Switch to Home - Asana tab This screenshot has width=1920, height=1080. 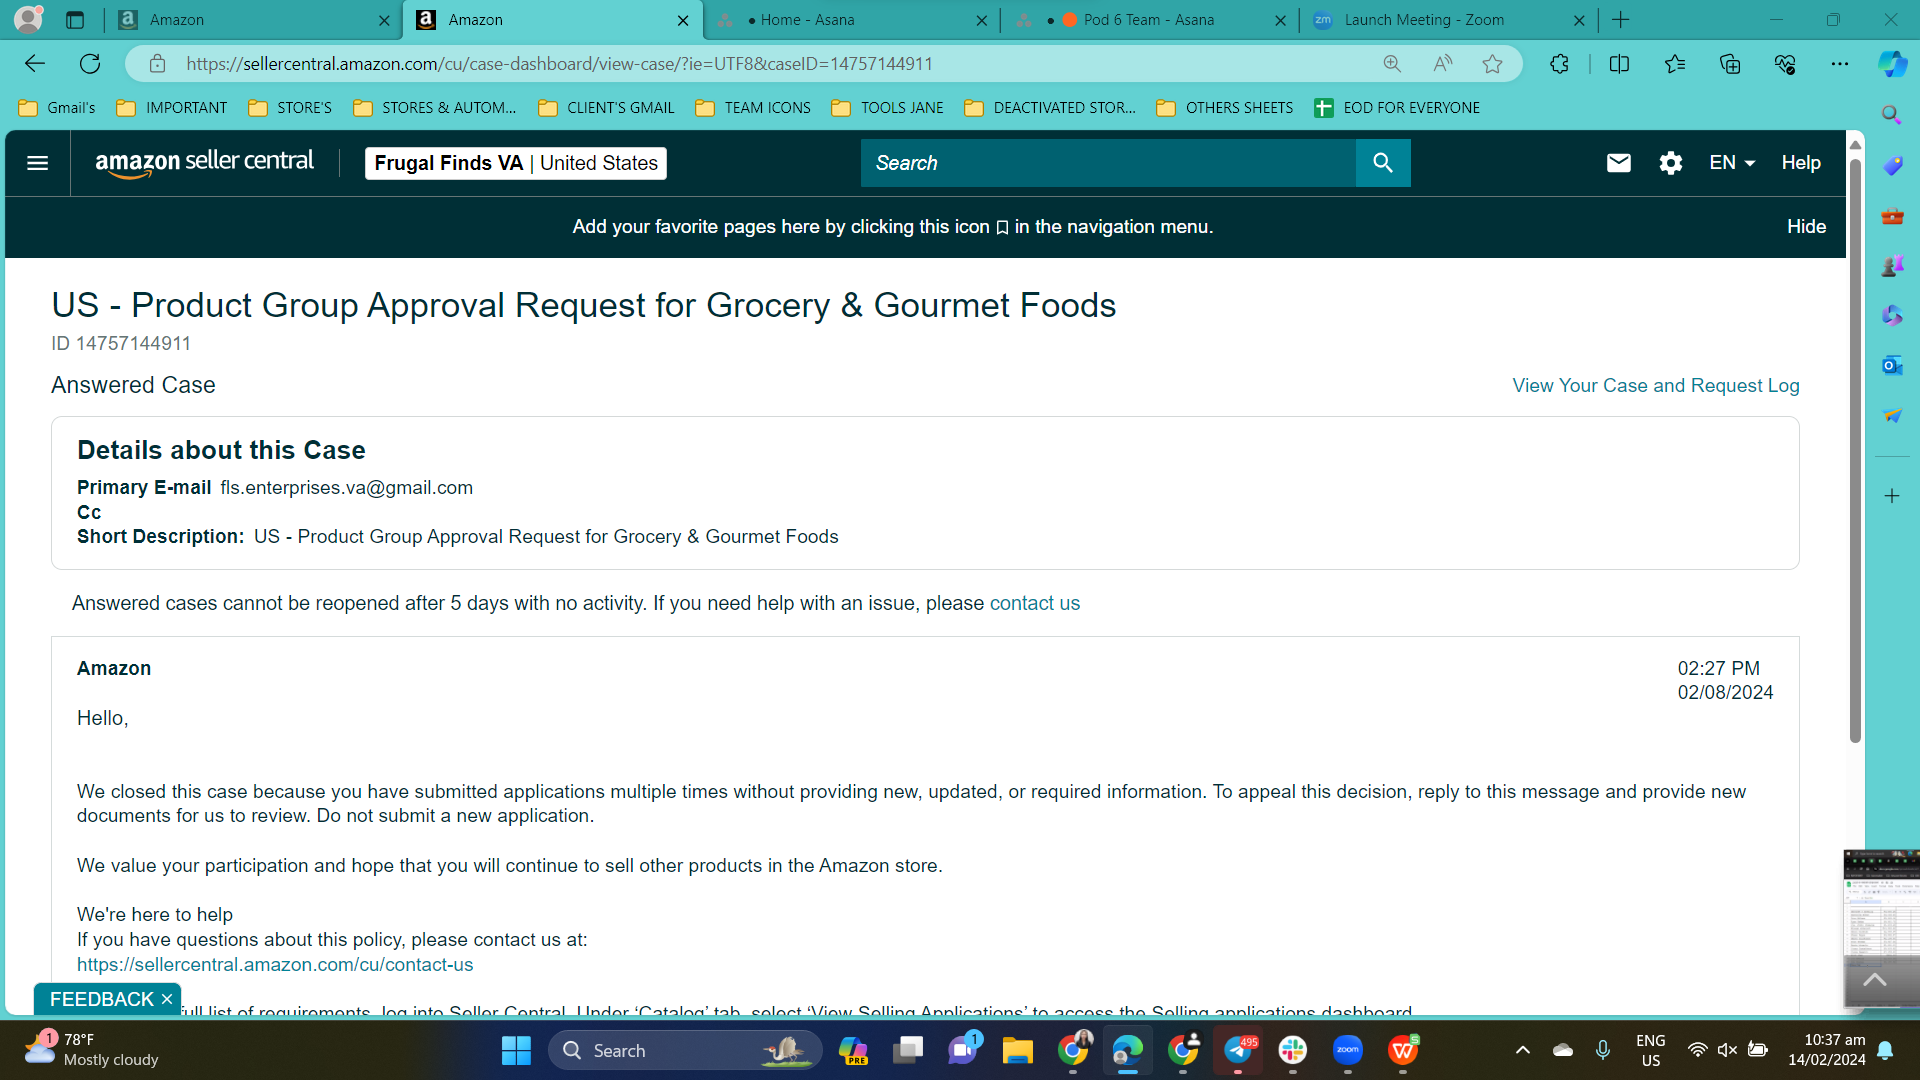[851, 20]
